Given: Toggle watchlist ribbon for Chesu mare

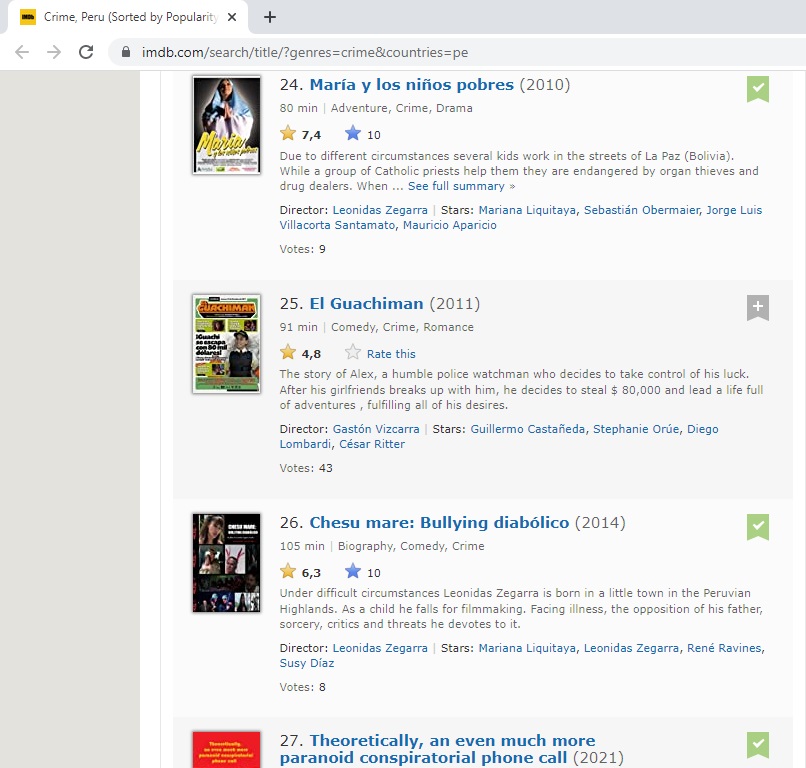Looking at the screenshot, I should pyautogui.click(x=758, y=527).
